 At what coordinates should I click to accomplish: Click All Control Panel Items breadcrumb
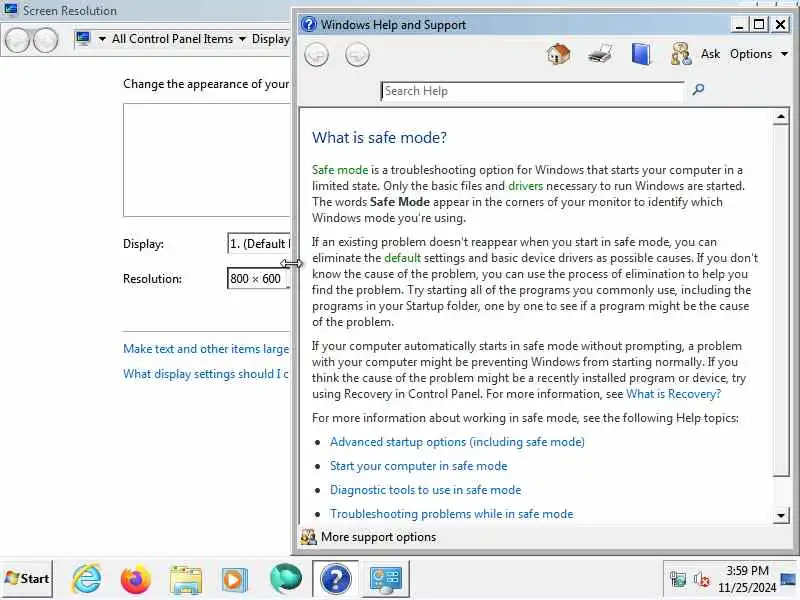point(172,39)
